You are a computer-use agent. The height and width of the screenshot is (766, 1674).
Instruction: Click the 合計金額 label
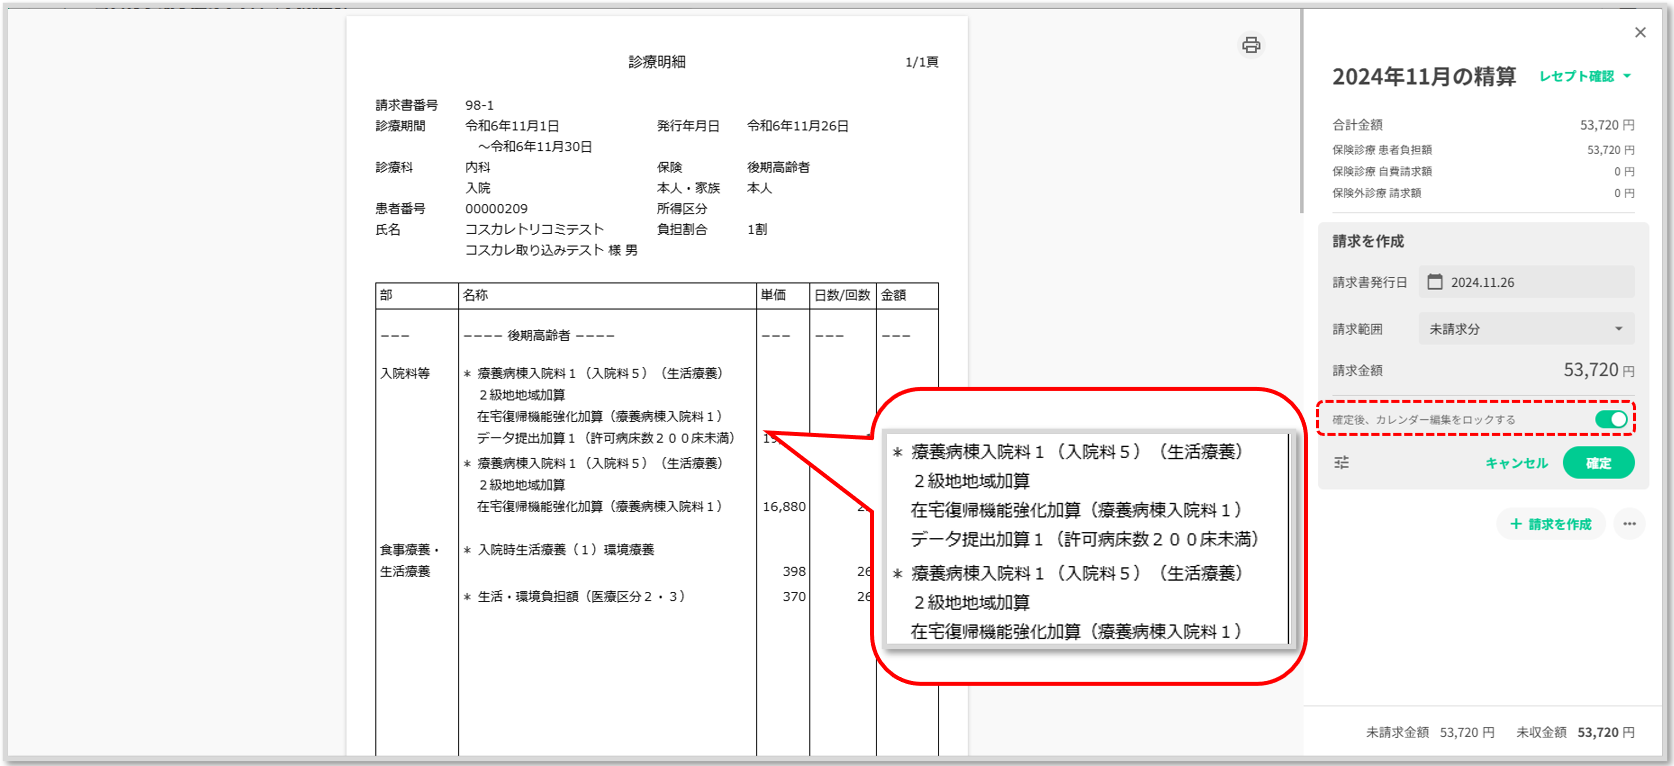1357,125
